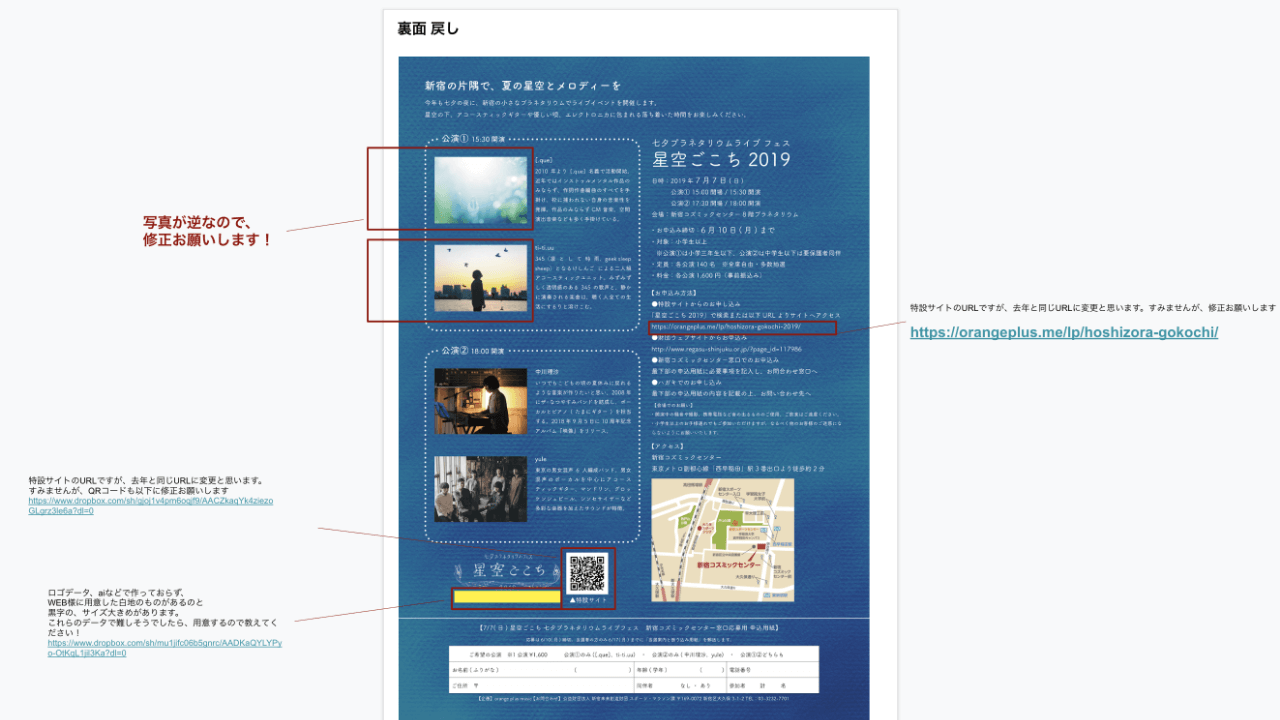The width and height of the screenshot is (1280, 720).
Task: Select the 星空ごこち logo on the flyer
Action: coord(508,570)
